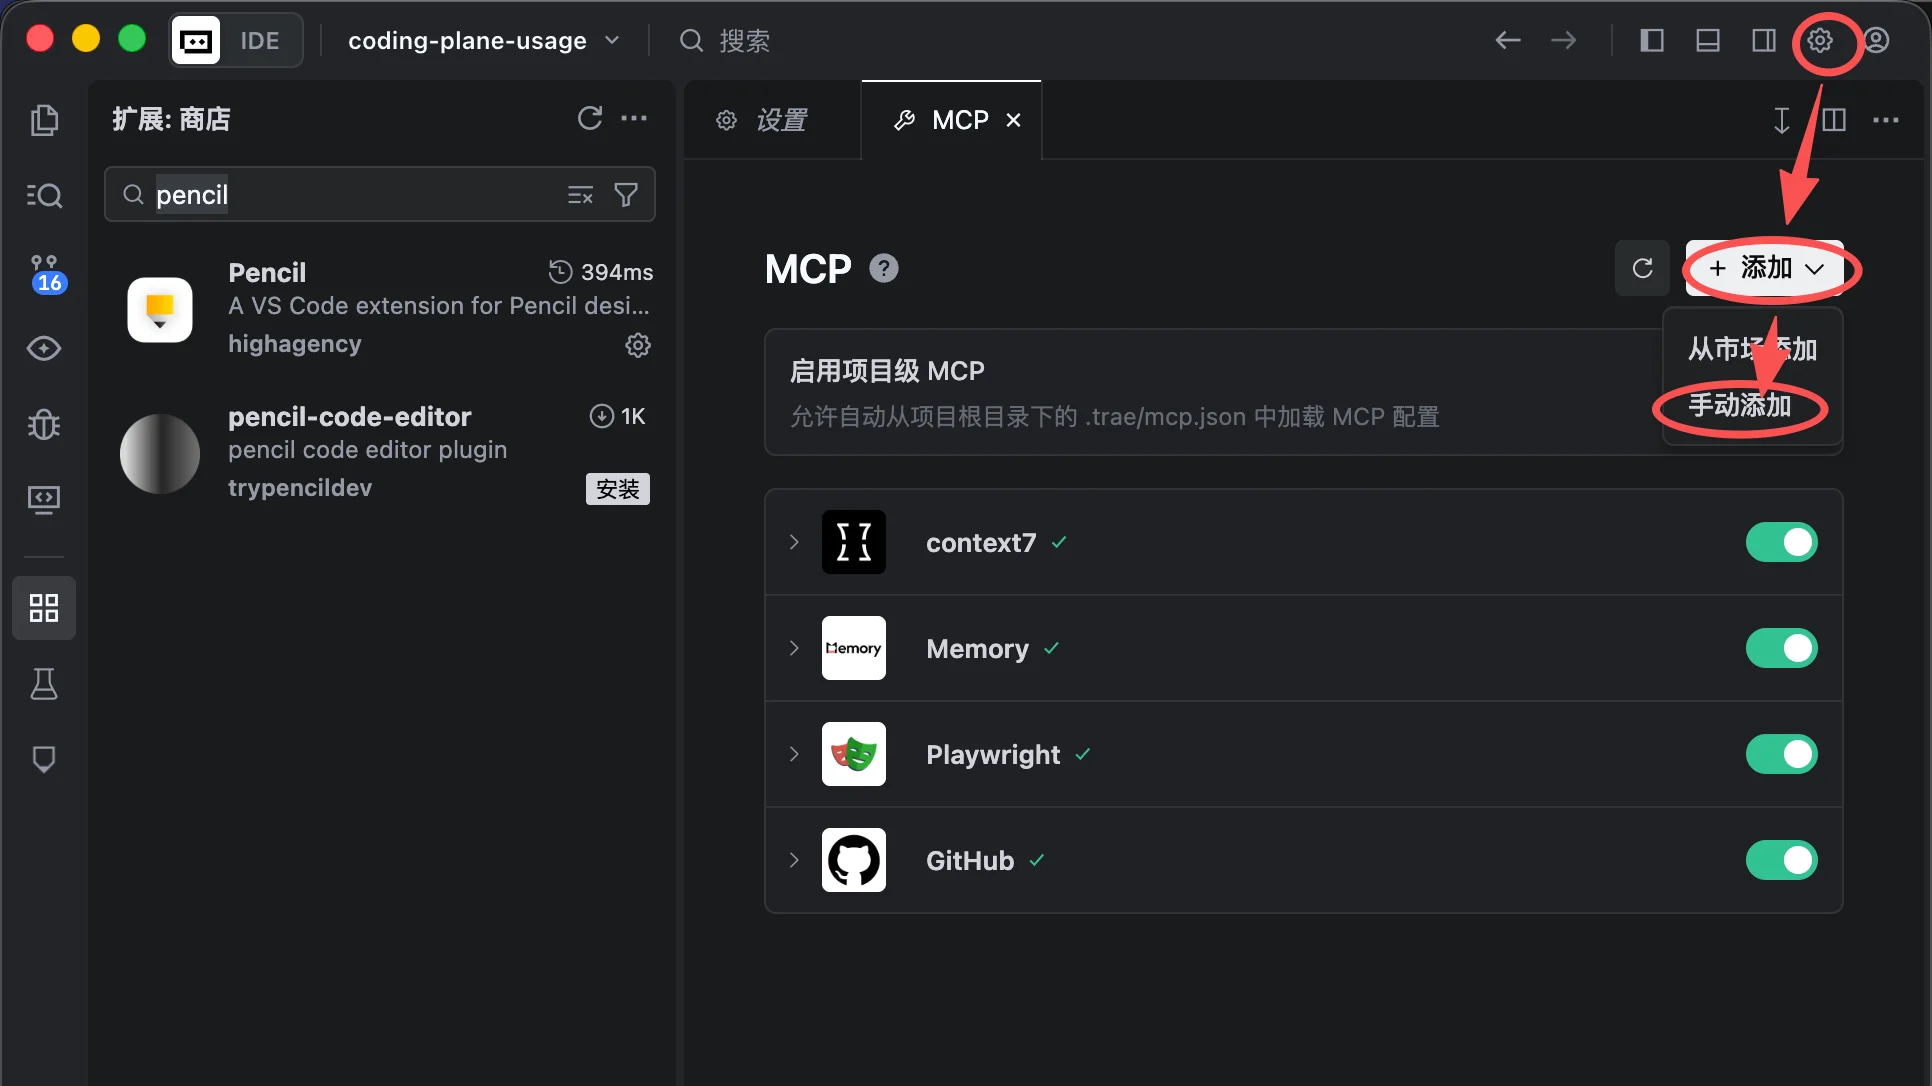This screenshot has height=1086, width=1932.
Task: Expand the Playwright MCP server entry
Action: (794, 754)
